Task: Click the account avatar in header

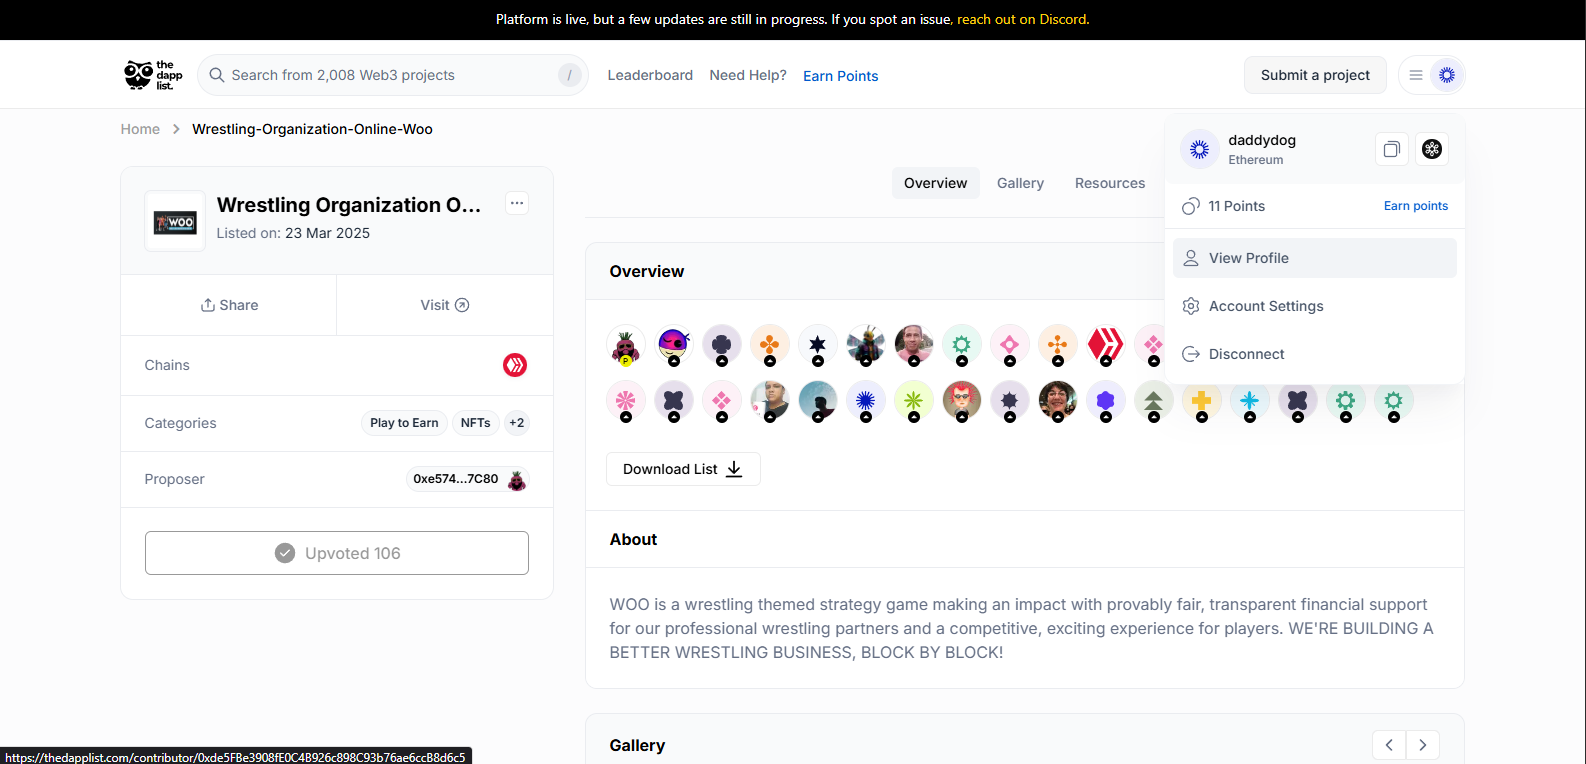Action: [x=1447, y=75]
